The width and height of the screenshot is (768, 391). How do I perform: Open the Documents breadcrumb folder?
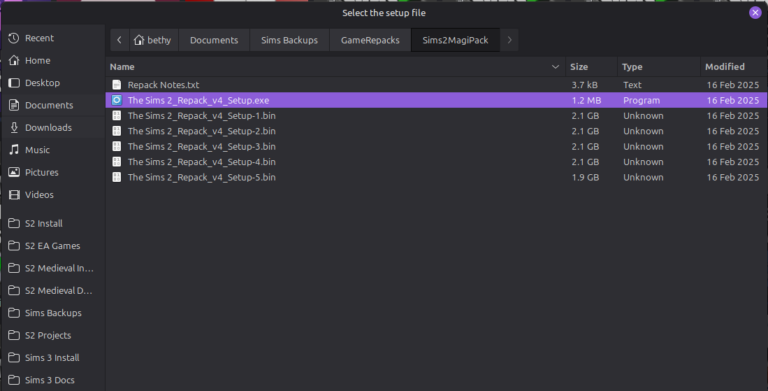click(x=214, y=40)
